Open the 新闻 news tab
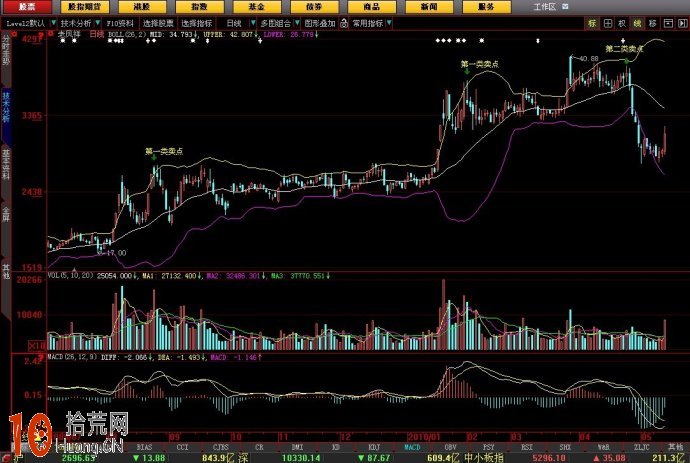Image resolution: width=690 pixels, height=463 pixels. click(x=429, y=7)
